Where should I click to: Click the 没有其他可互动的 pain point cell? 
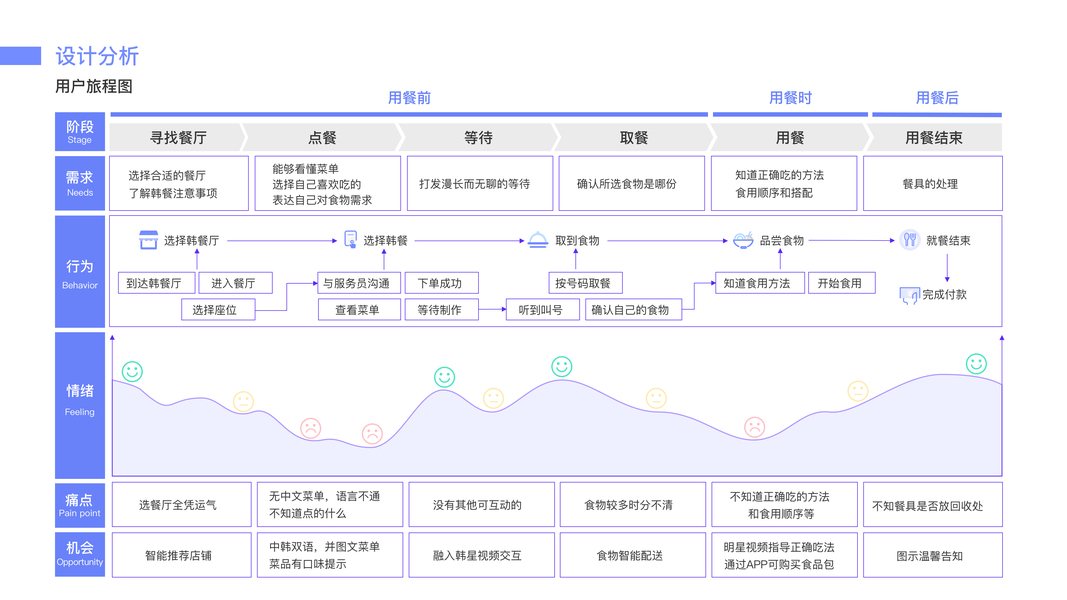[x=482, y=505]
